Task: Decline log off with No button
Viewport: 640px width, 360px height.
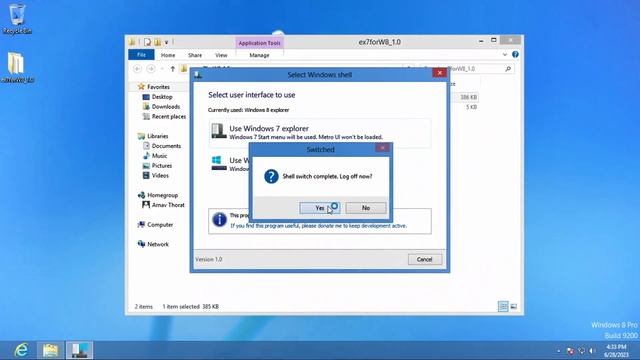Action: pos(366,208)
